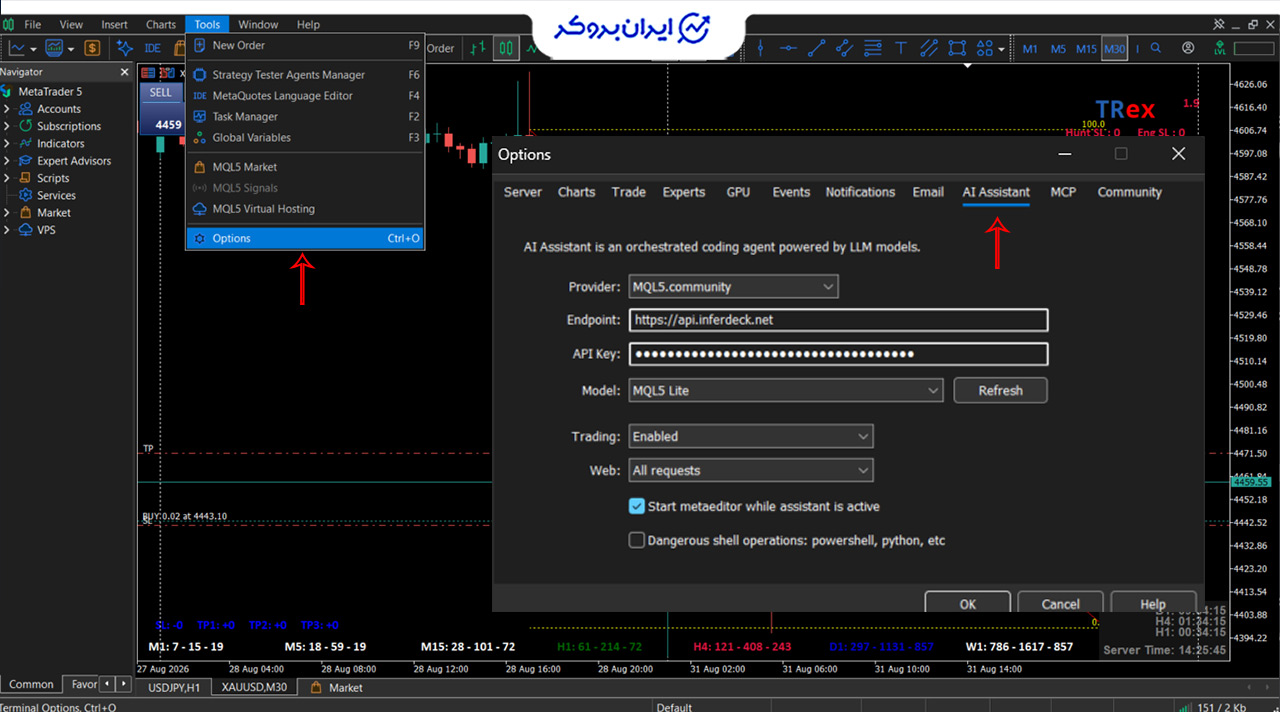Select the horizontal line drawing tool
Viewport: 1280px width, 712px height.
point(789,48)
